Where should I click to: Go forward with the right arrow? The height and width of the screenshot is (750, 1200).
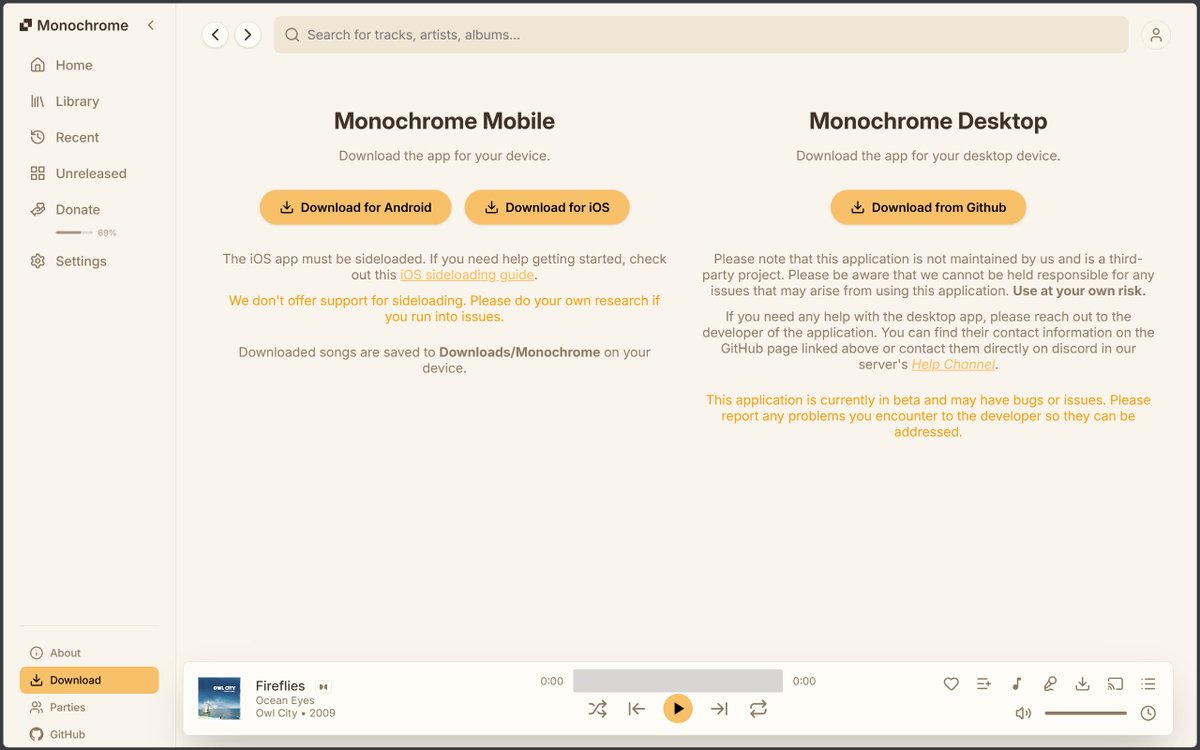248,35
